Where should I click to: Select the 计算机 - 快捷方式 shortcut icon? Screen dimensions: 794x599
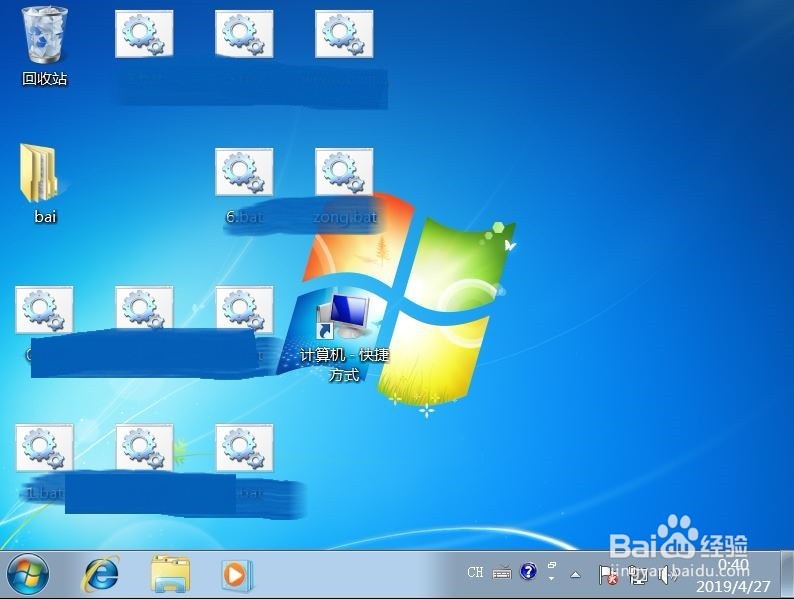(344, 337)
